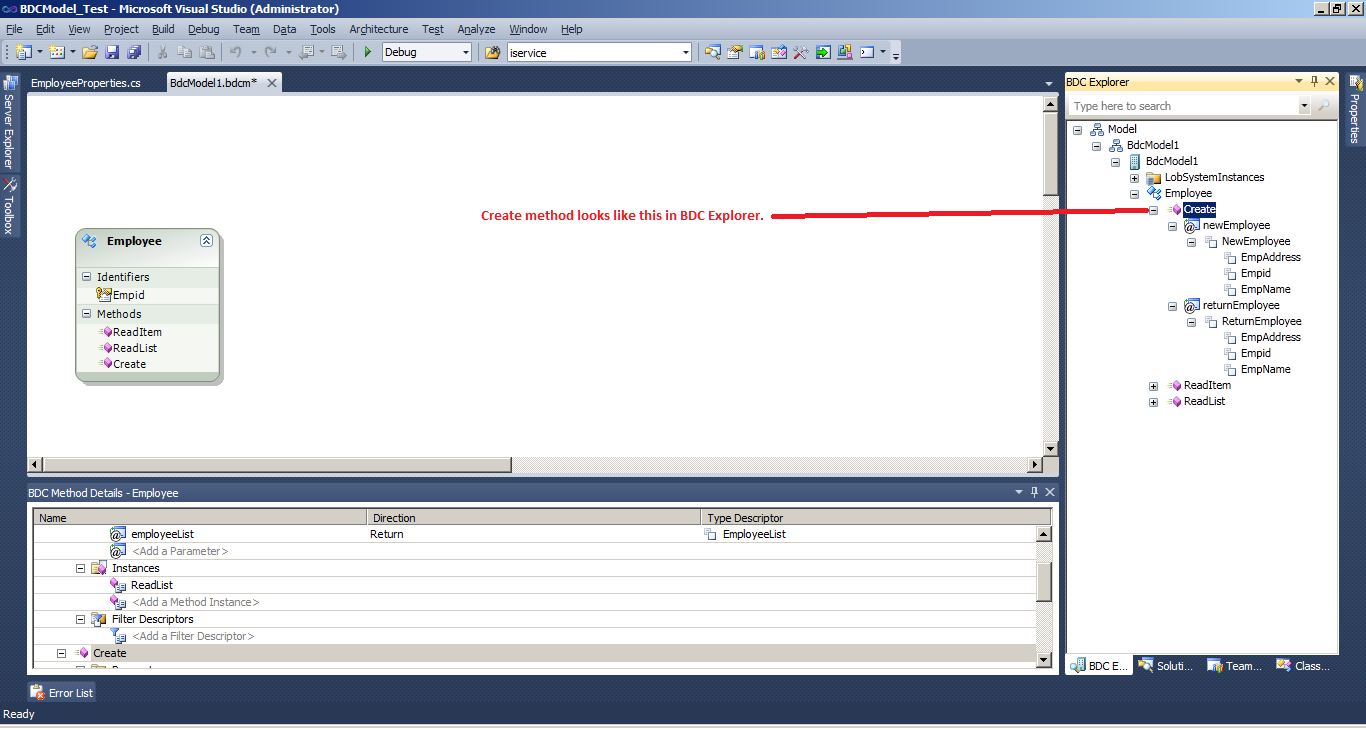Click the Find in Files toolbar icon
This screenshot has width=1366, height=730.
(493, 52)
